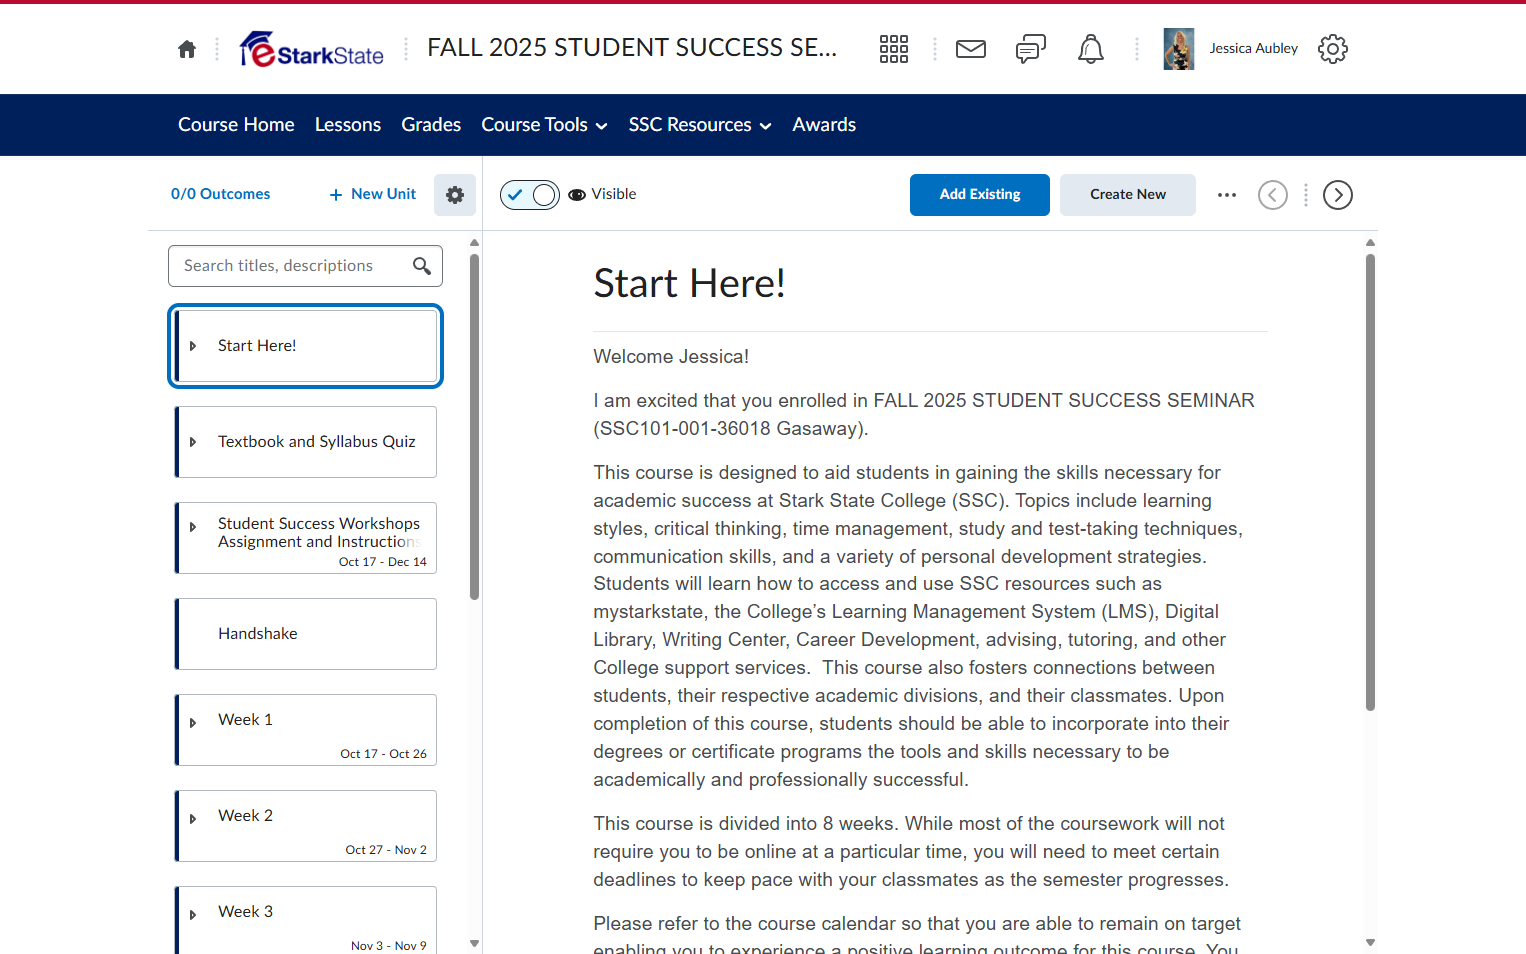The width and height of the screenshot is (1526, 954).
Task: Expand the Week 2 unit
Action: (193, 819)
